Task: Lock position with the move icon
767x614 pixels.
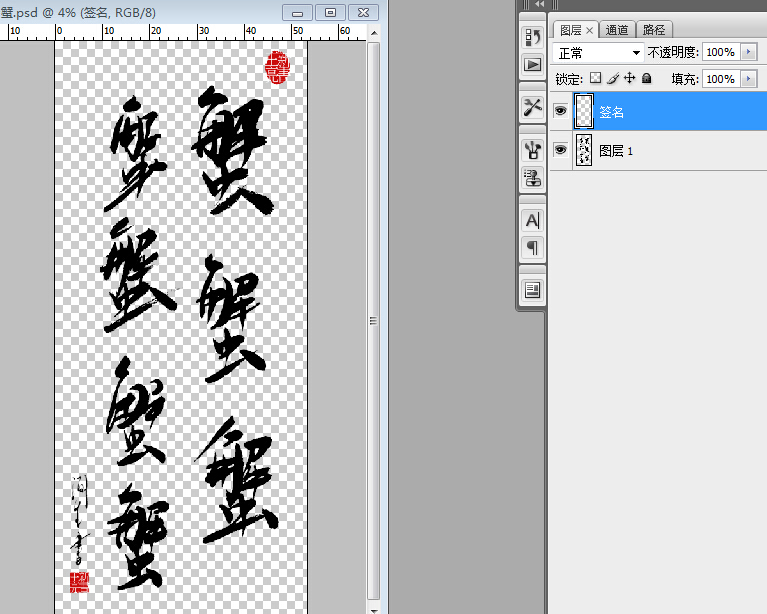Action: pyautogui.click(x=630, y=78)
